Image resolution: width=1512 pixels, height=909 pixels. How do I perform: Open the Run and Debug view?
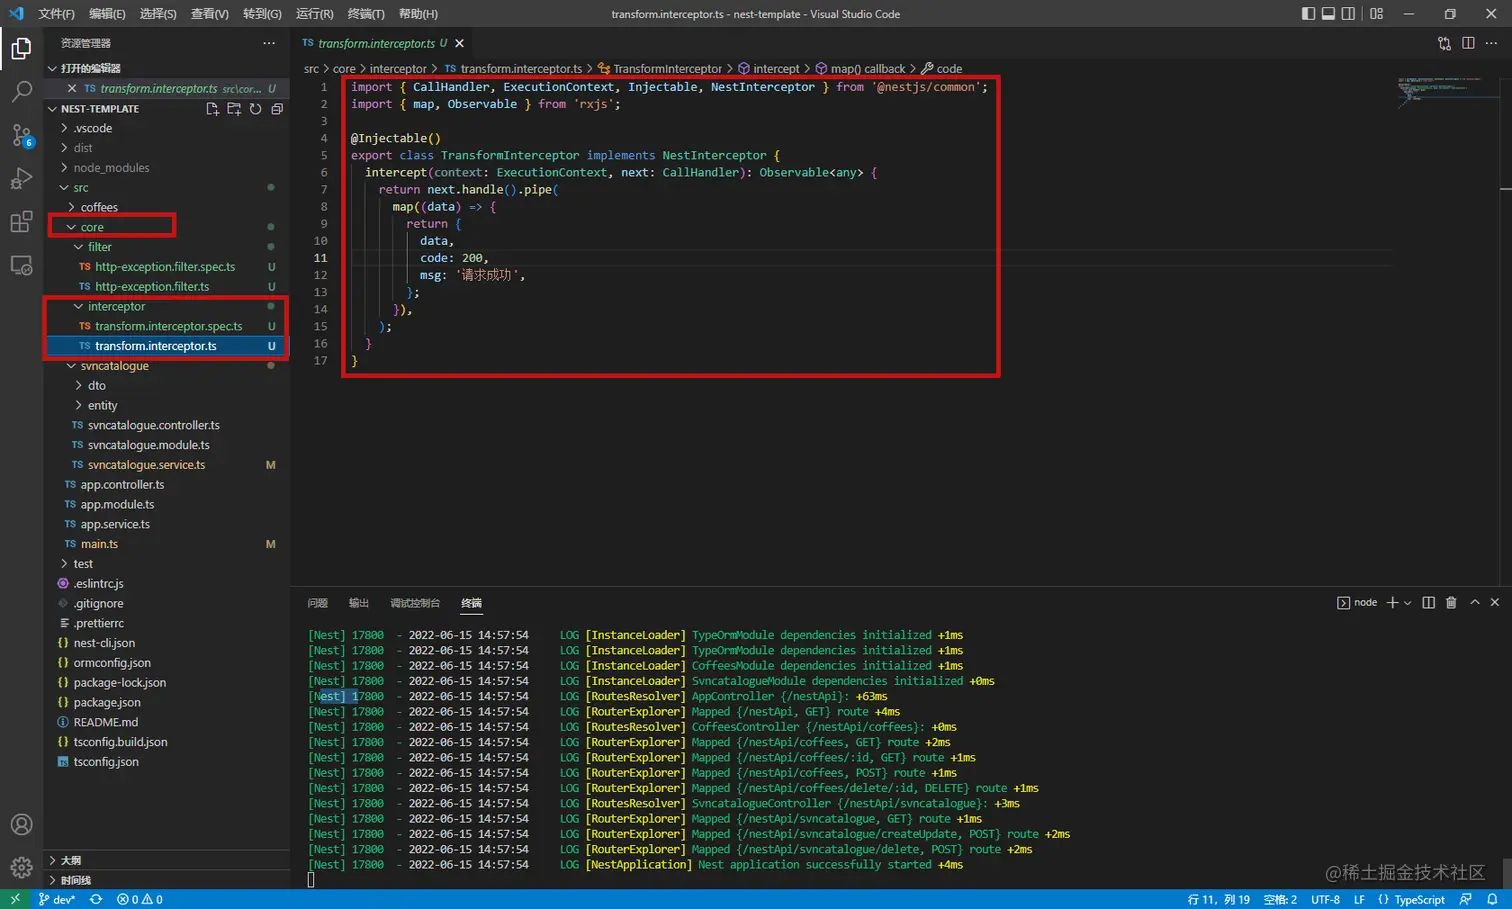click(21, 179)
